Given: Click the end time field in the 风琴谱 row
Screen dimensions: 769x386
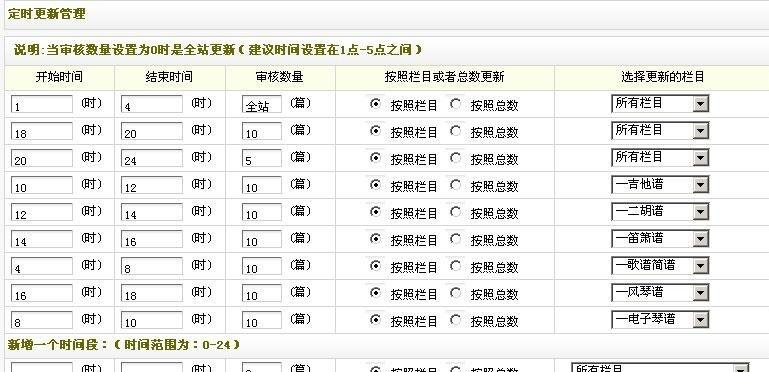Looking at the screenshot, I should tap(152, 293).
